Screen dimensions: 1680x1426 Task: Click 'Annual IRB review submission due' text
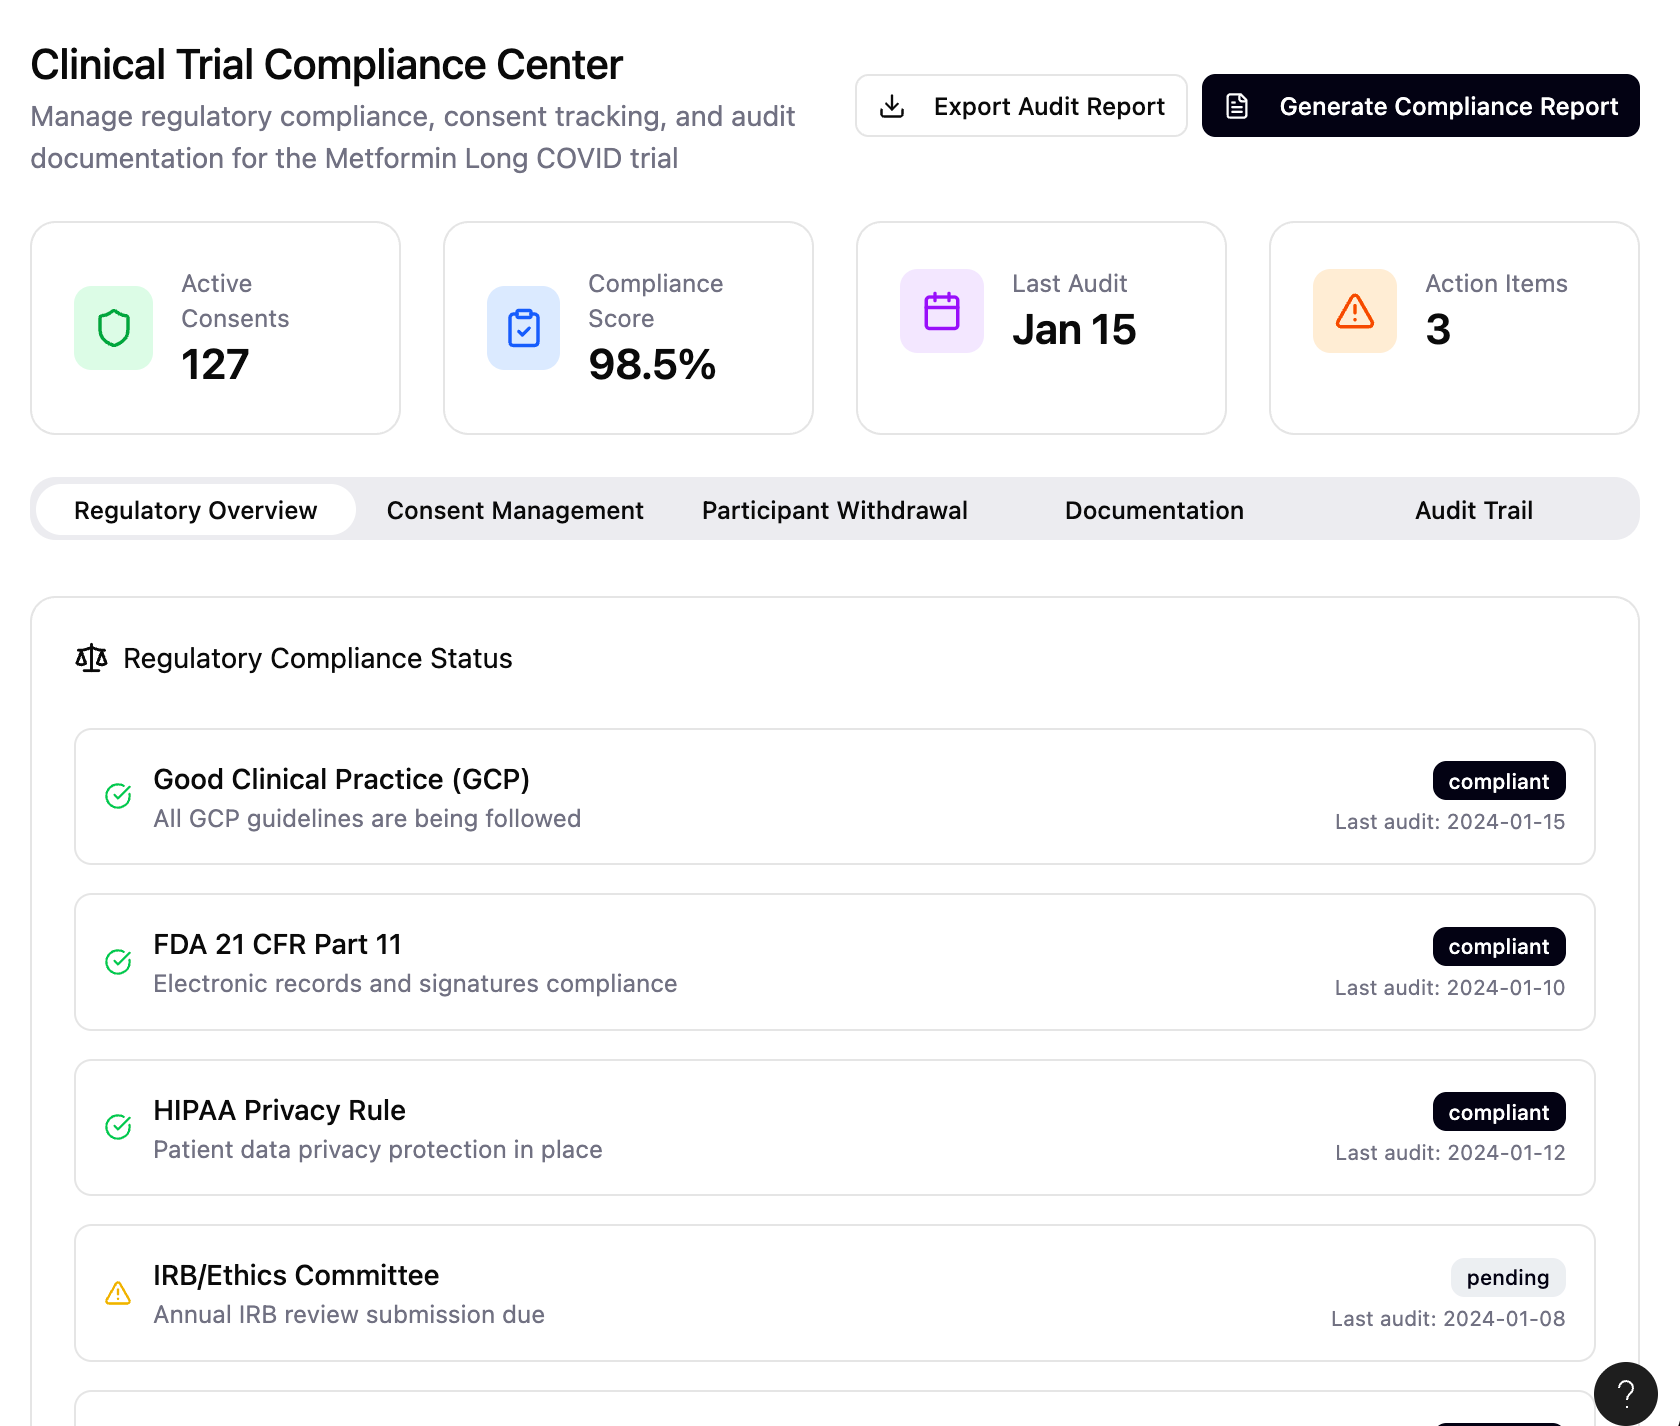click(349, 1314)
